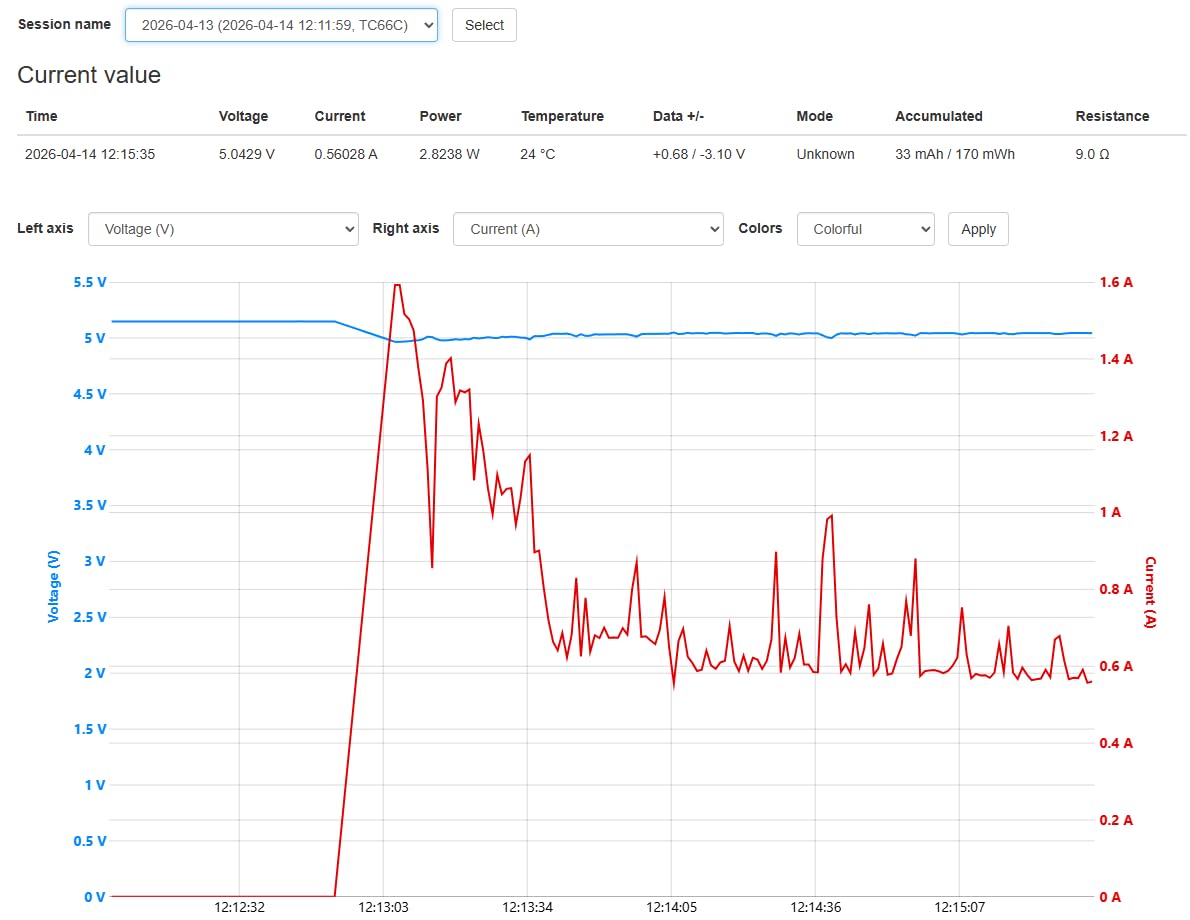Image resolution: width=1190 pixels, height=920 pixels.
Task: Click the Apply button
Action: (978, 229)
